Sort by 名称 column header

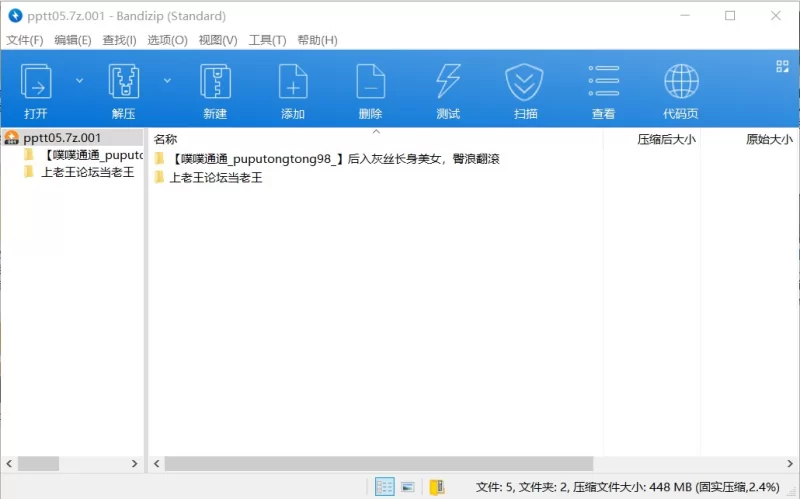[165, 139]
